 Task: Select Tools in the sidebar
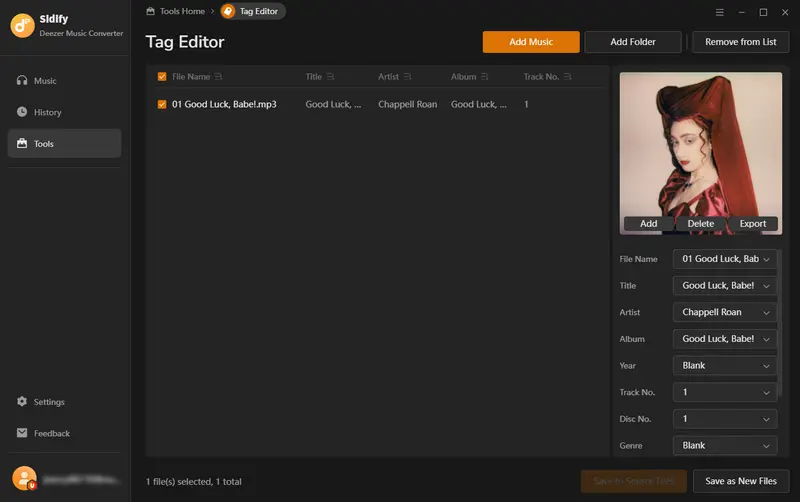(64, 143)
